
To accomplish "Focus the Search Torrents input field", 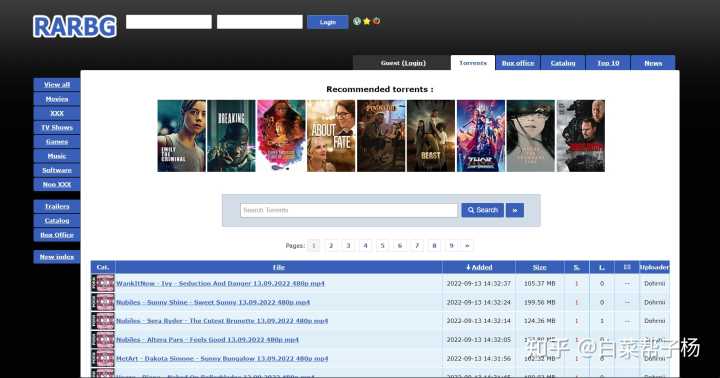I will [349, 210].
